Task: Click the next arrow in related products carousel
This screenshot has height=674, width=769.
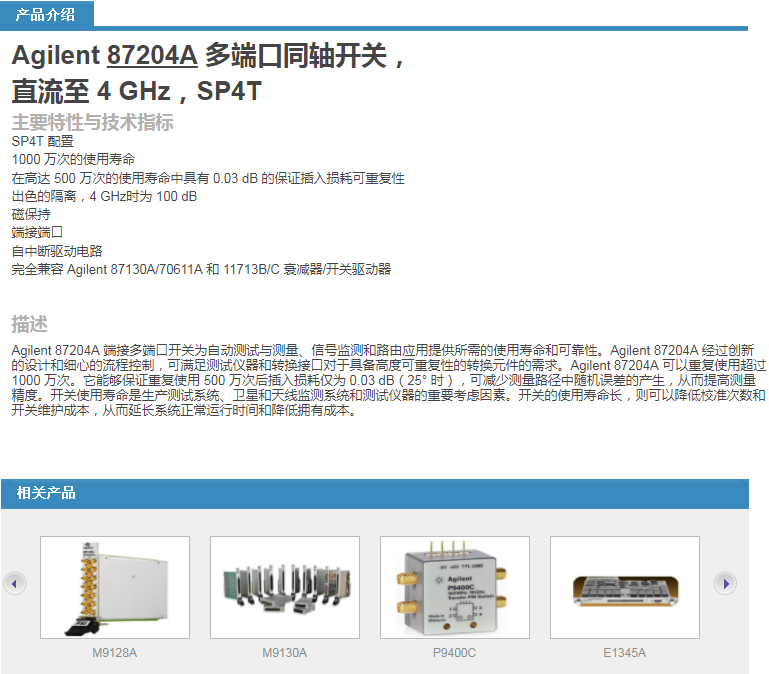Action: tap(725, 583)
